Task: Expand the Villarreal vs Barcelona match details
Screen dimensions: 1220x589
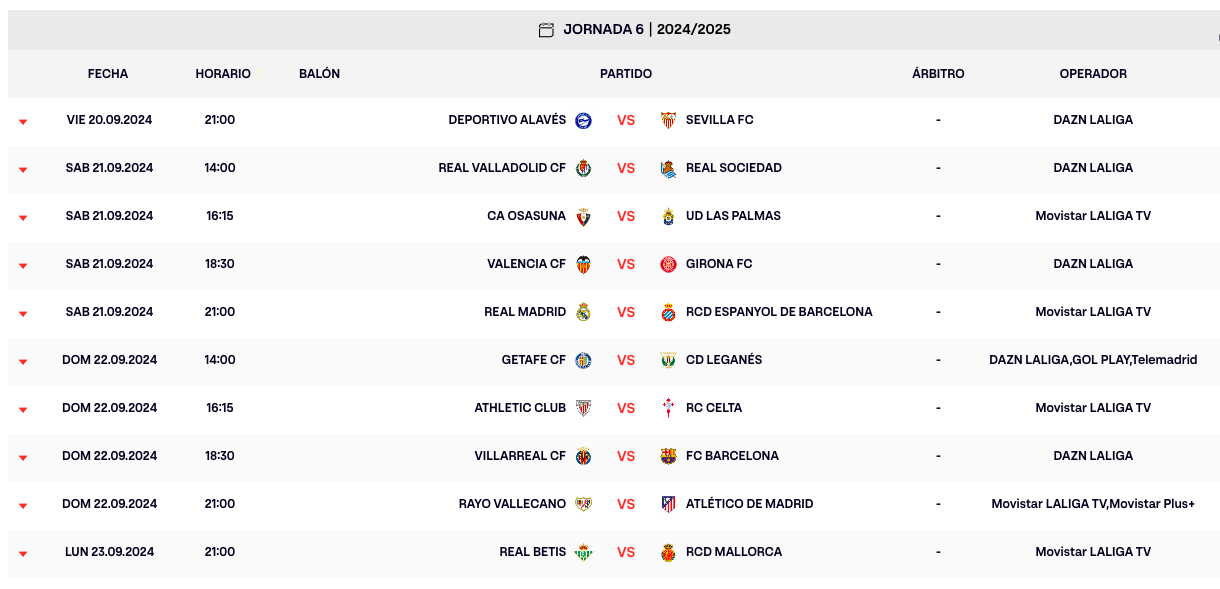Action: 22,455
